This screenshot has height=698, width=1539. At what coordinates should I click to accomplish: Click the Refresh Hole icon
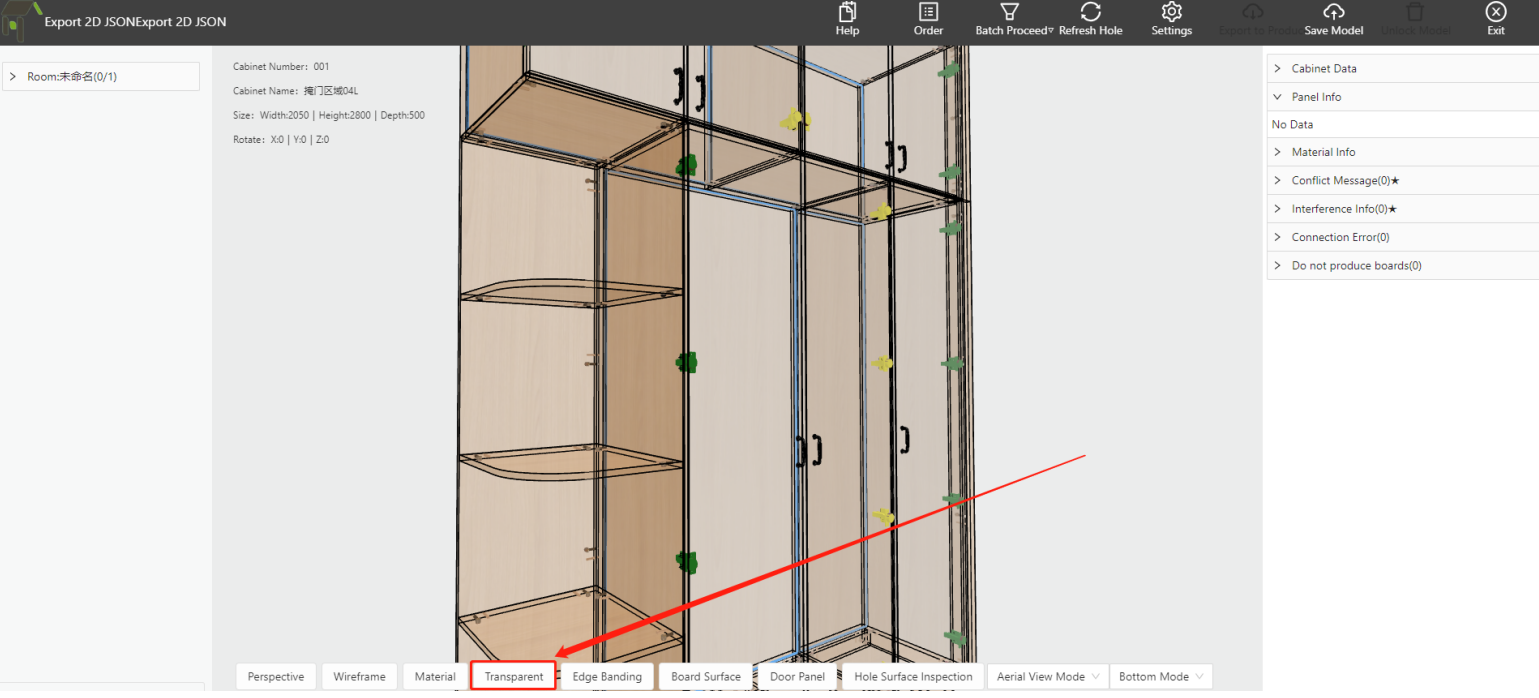[1091, 12]
